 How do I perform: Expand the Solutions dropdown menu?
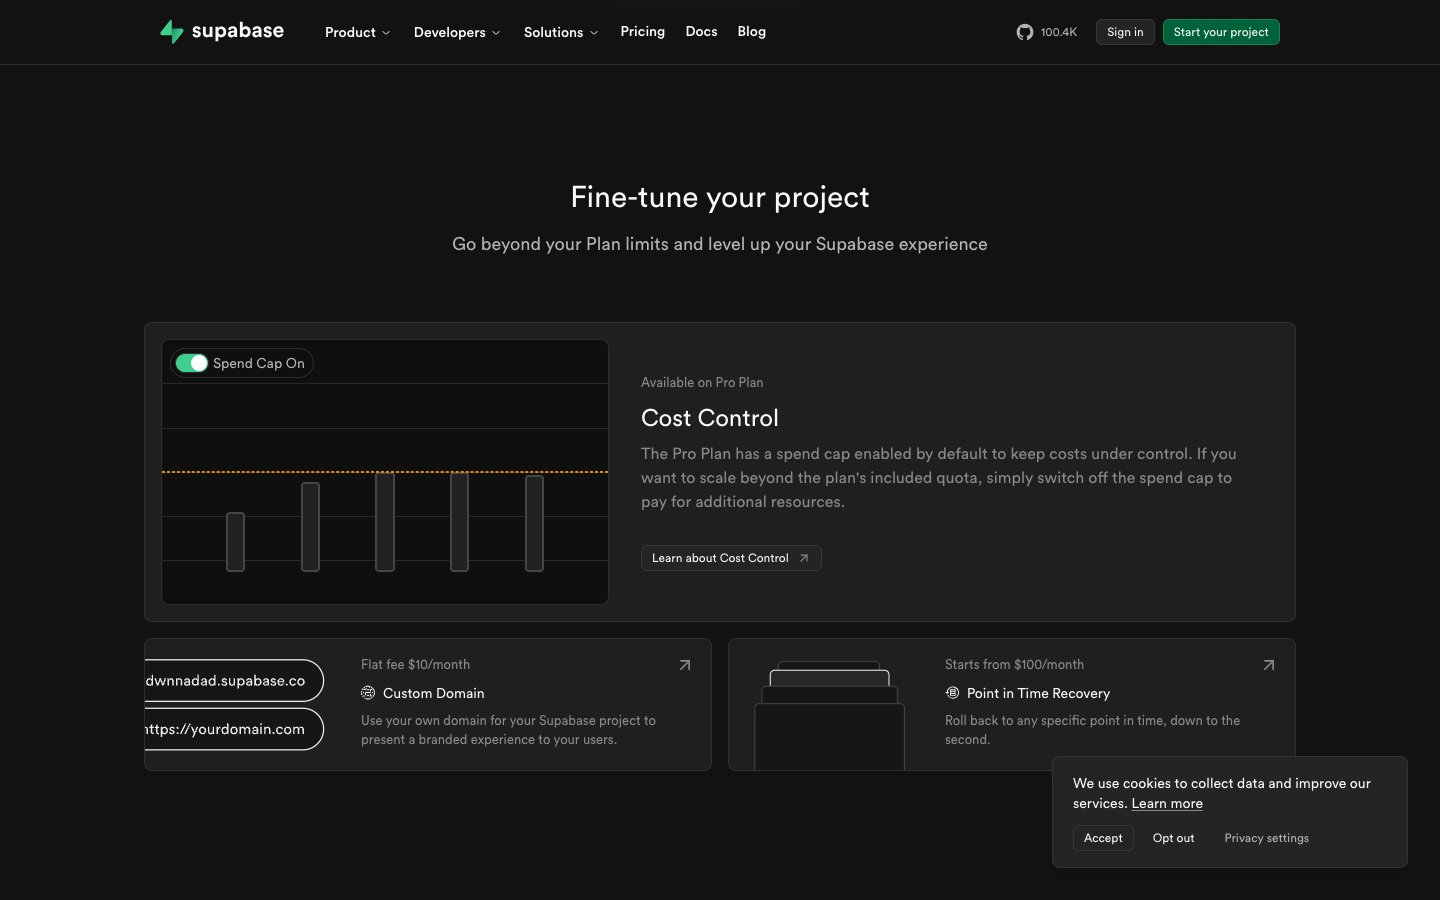coord(560,32)
